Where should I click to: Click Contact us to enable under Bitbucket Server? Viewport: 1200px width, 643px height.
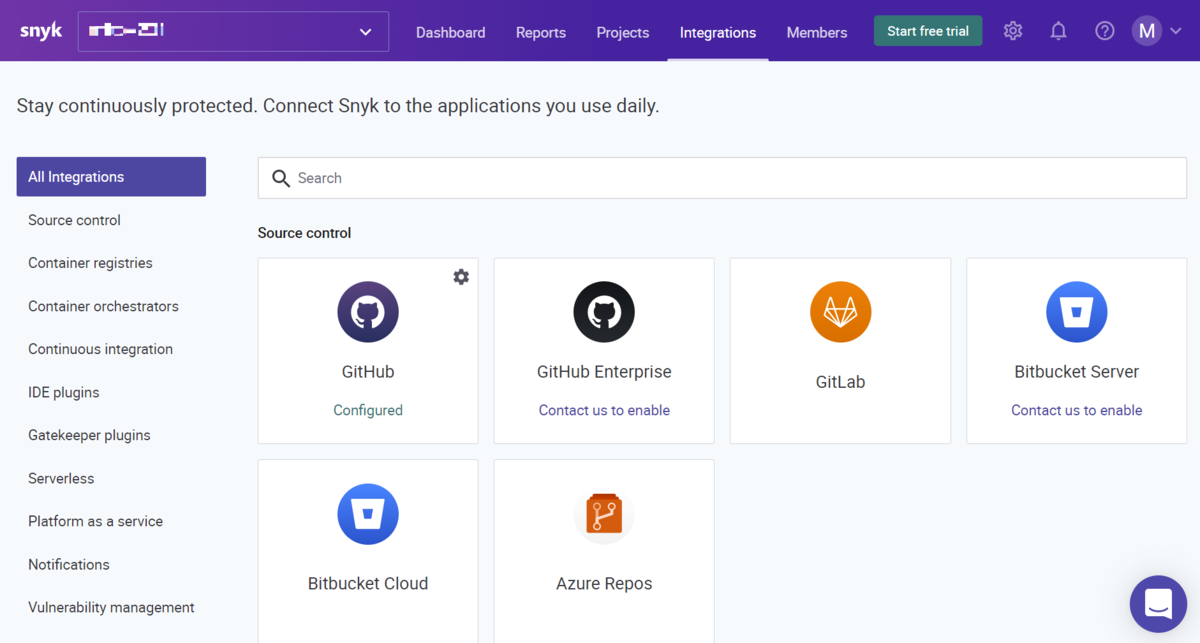[x=1076, y=410]
